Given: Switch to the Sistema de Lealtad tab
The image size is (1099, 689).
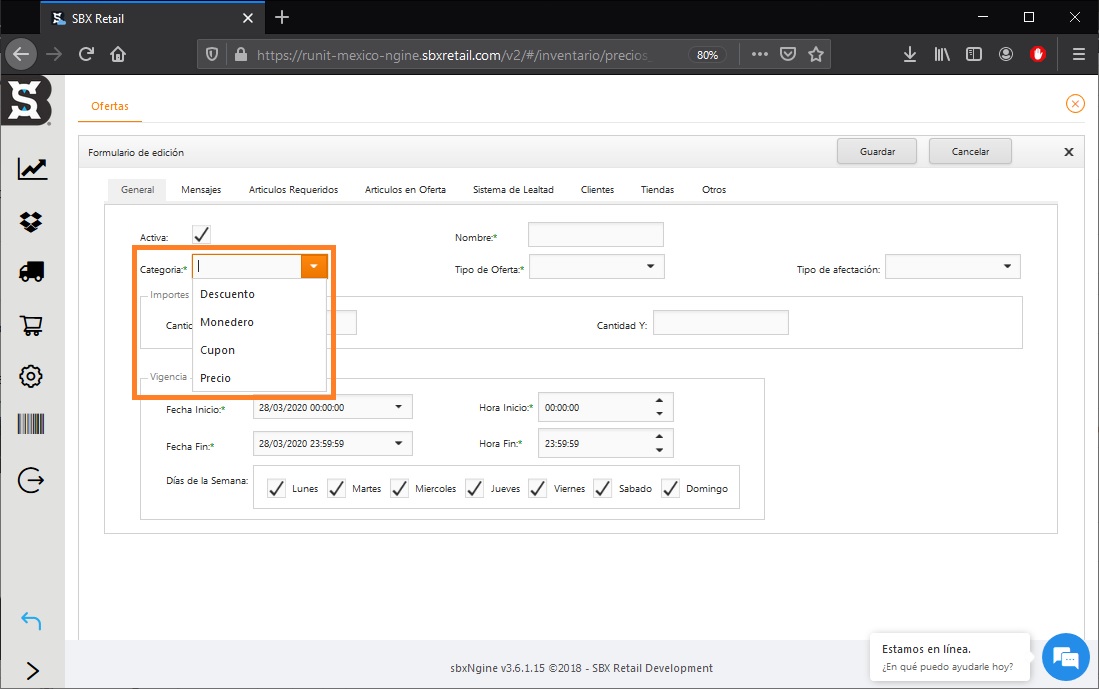Looking at the screenshot, I should (x=513, y=190).
